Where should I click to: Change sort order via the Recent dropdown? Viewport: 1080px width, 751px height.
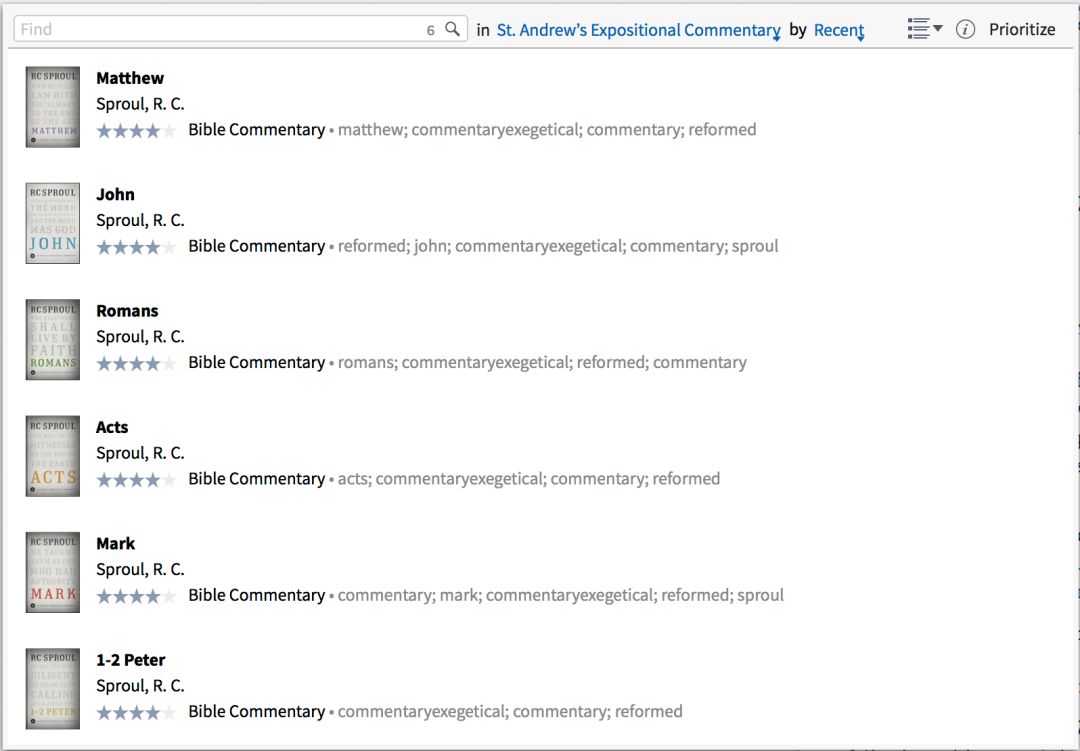pos(839,30)
